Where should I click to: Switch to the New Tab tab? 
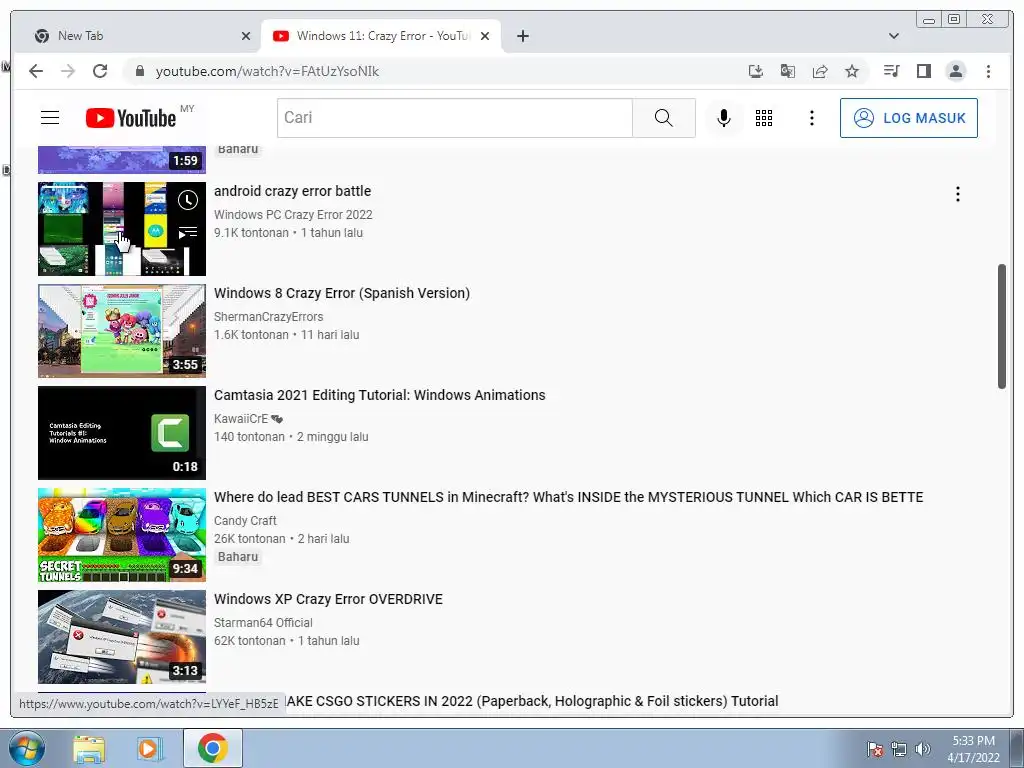coord(137,36)
